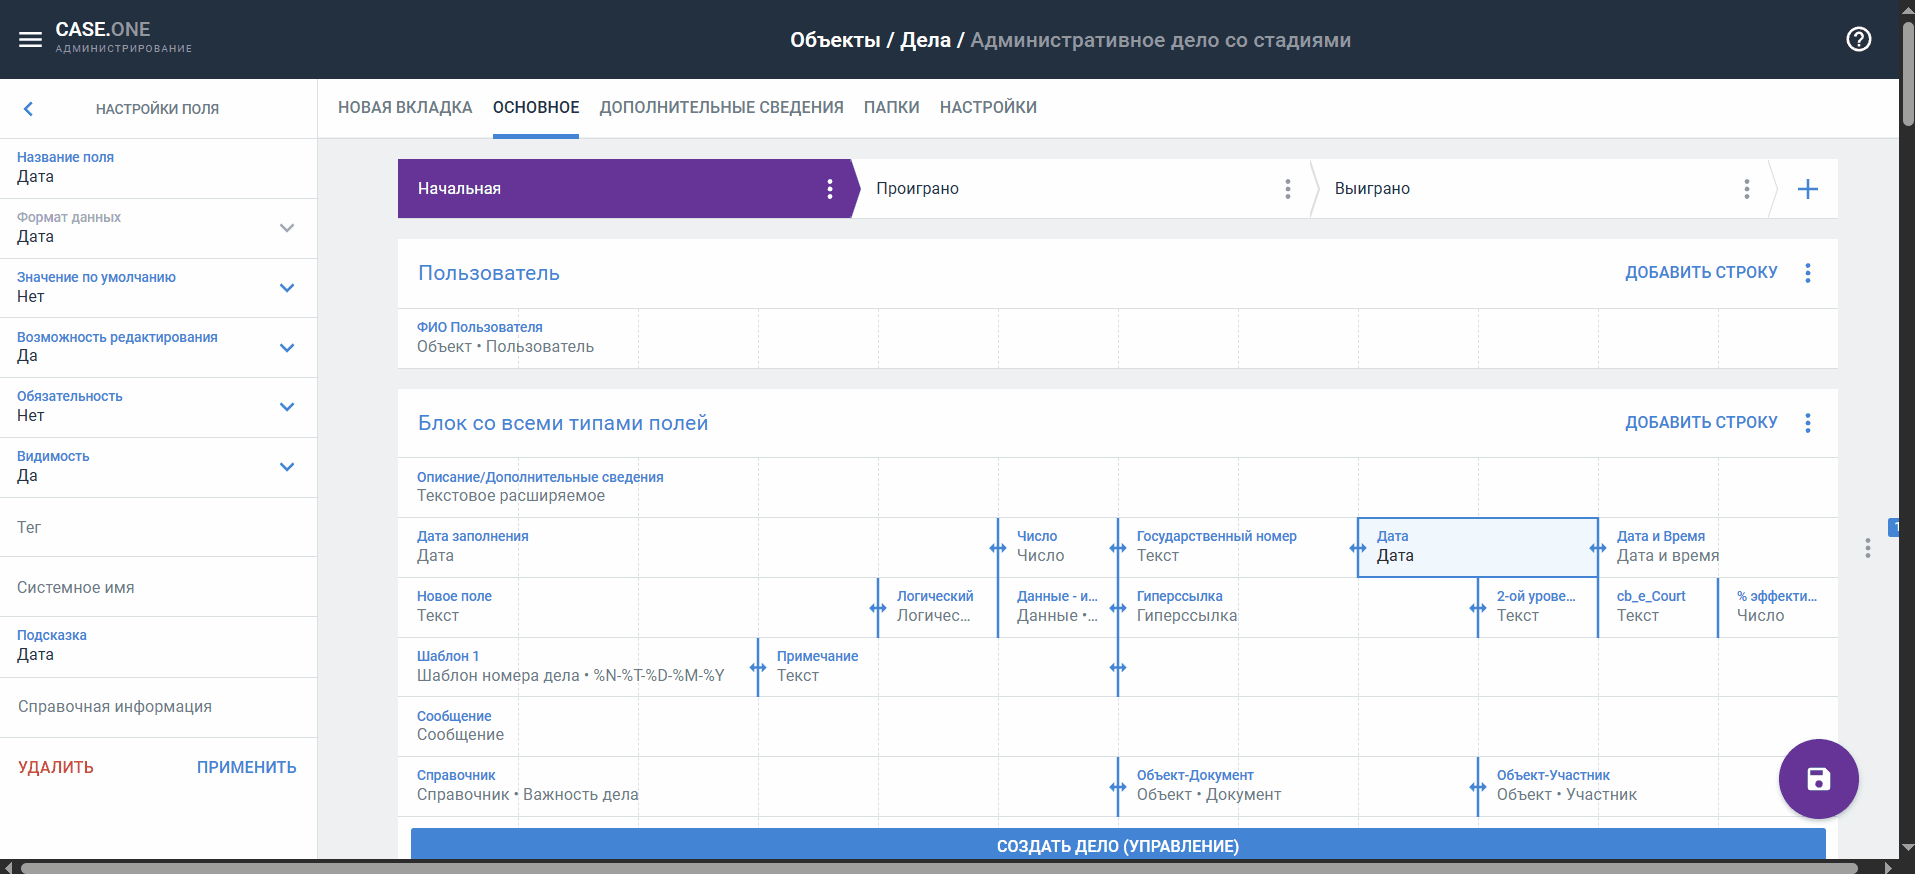
Task: Expand the Формат данных dropdown
Action: click(x=287, y=228)
